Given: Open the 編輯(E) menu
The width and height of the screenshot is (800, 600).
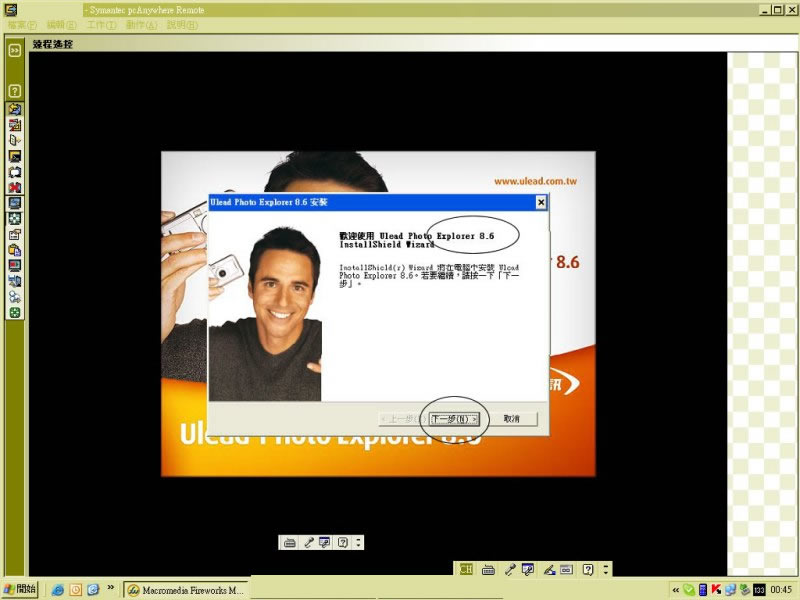Looking at the screenshot, I should 61,25.
